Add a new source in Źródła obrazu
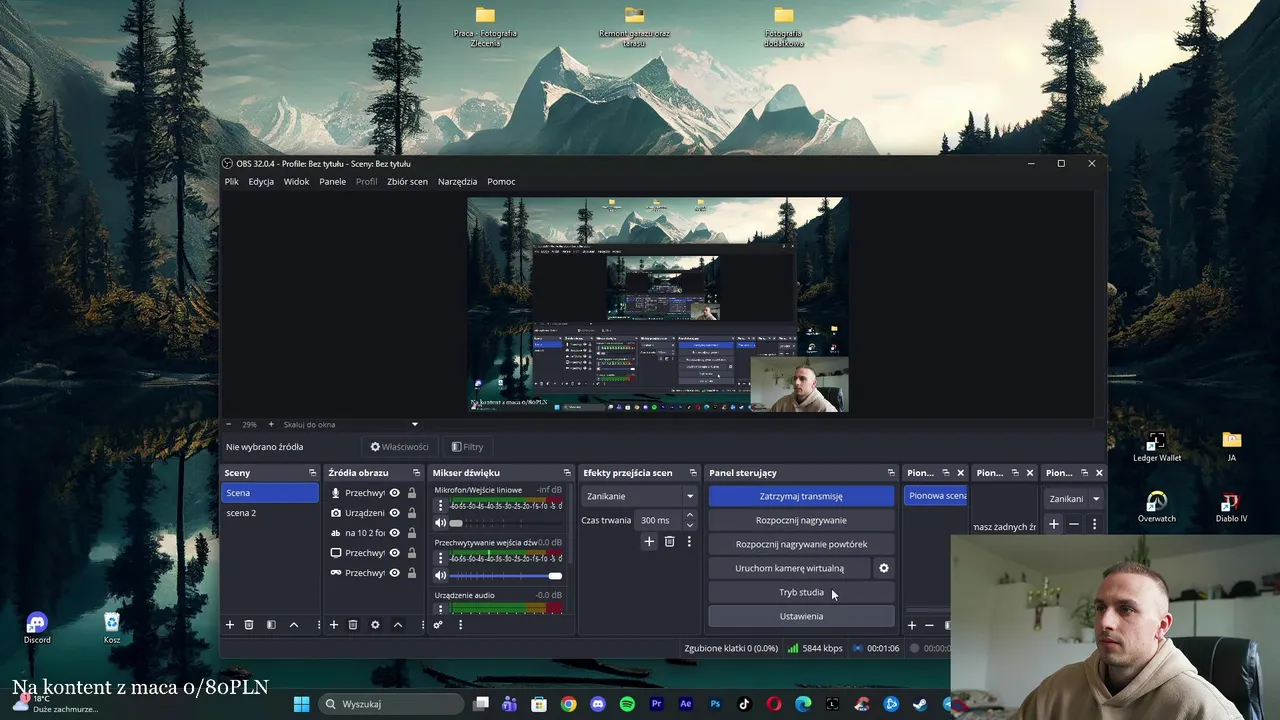The image size is (1280, 720). click(x=334, y=625)
